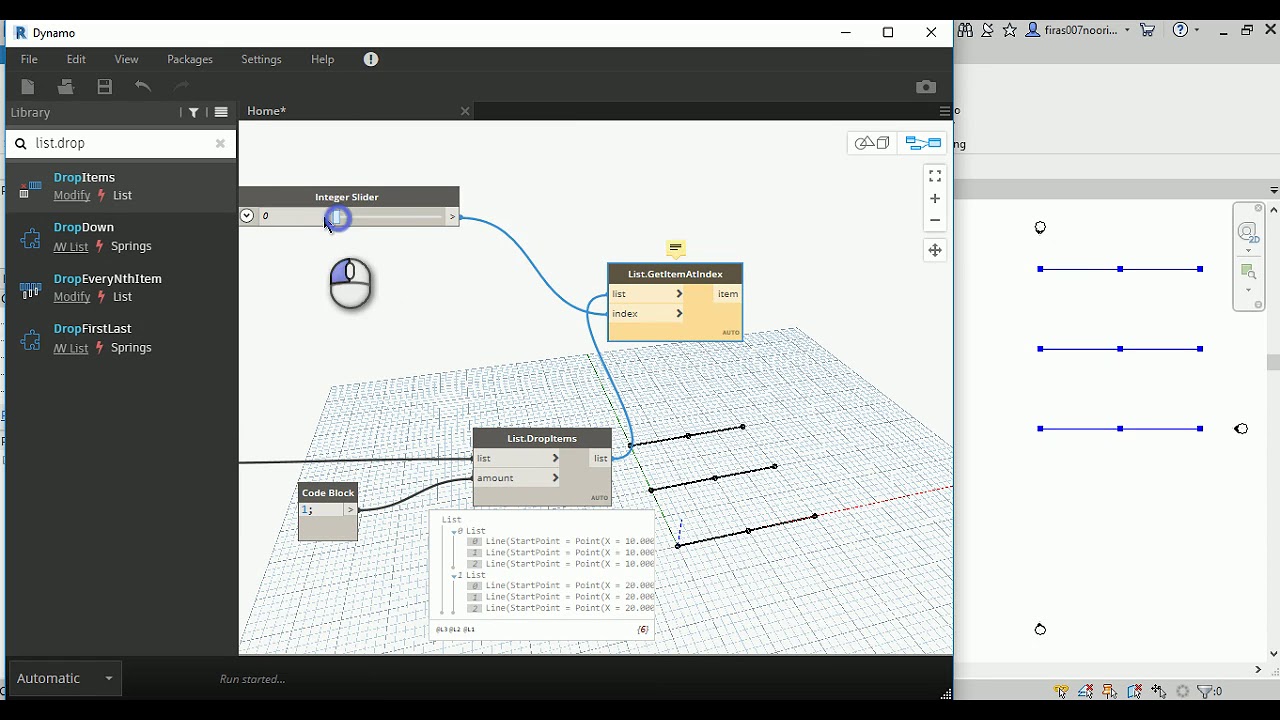Open Revit favorites star icon
Viewport: 1280px width, 720px height.
(x=1009, y=30)
